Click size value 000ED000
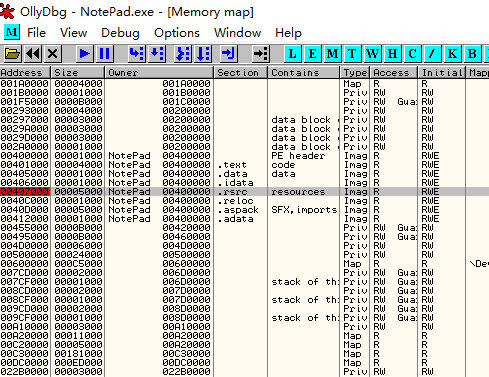This screenshot has width=489, height=377. [x=78, y=363]
